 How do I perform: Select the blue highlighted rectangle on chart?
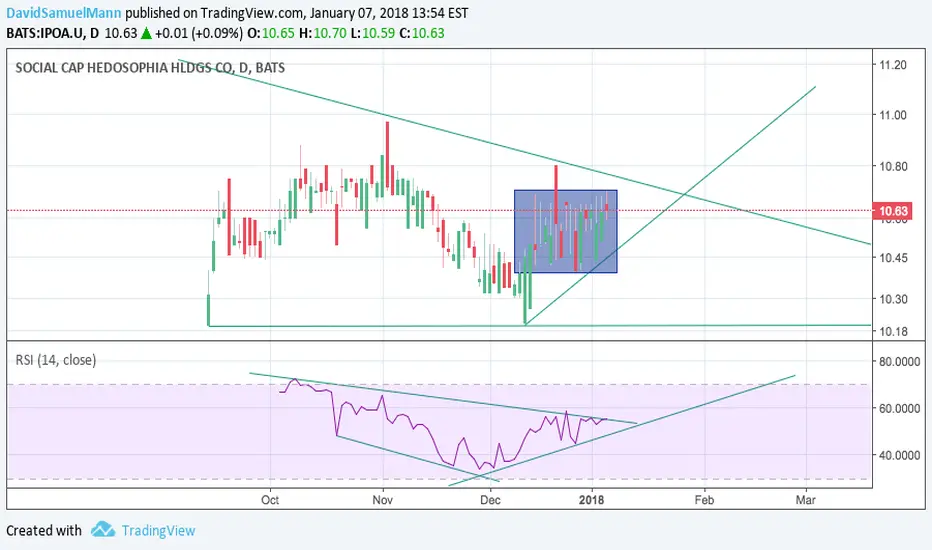[x=566, y=231]
